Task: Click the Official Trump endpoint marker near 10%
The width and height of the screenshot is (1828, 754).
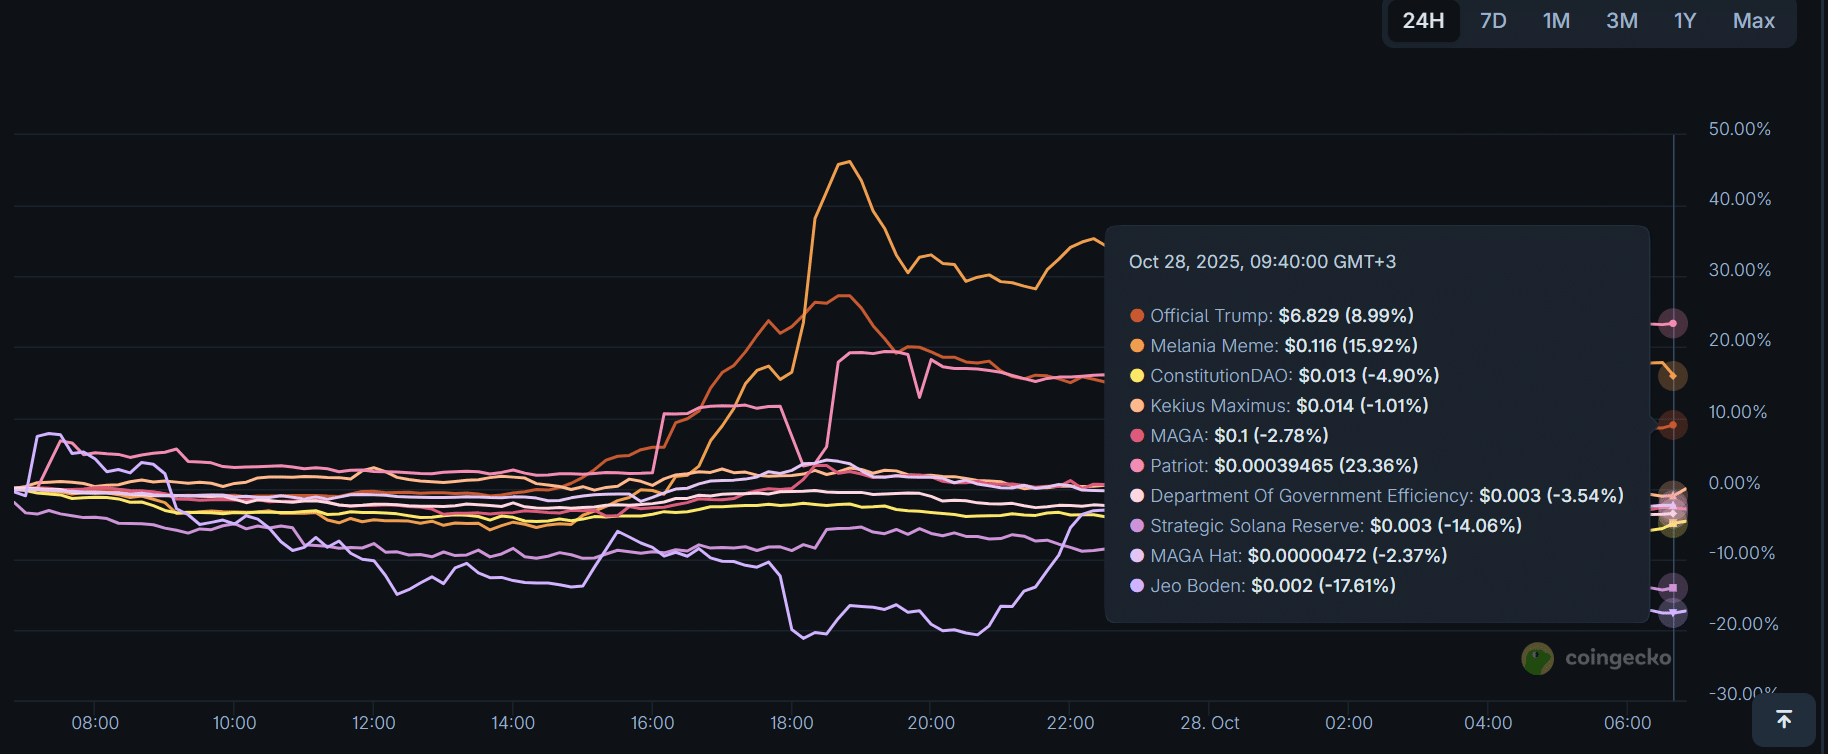Action: (x=1673, y=425)
